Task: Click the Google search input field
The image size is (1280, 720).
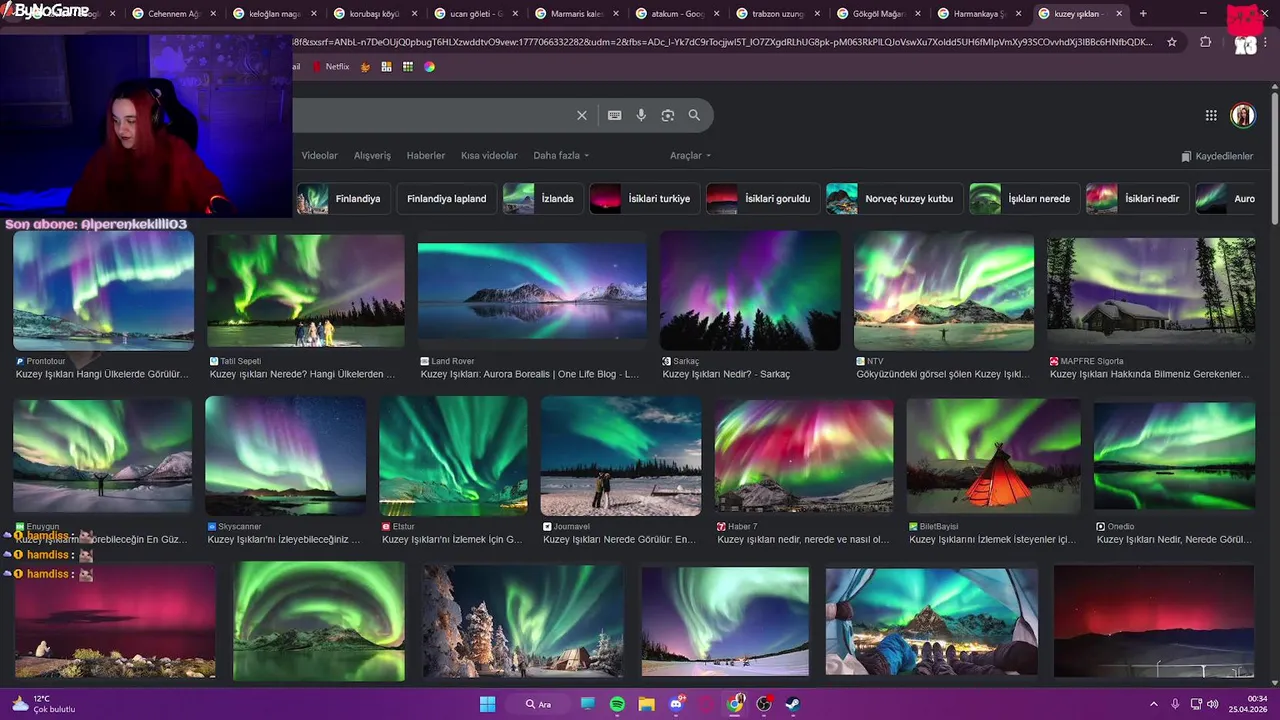Action: [430, 115]
